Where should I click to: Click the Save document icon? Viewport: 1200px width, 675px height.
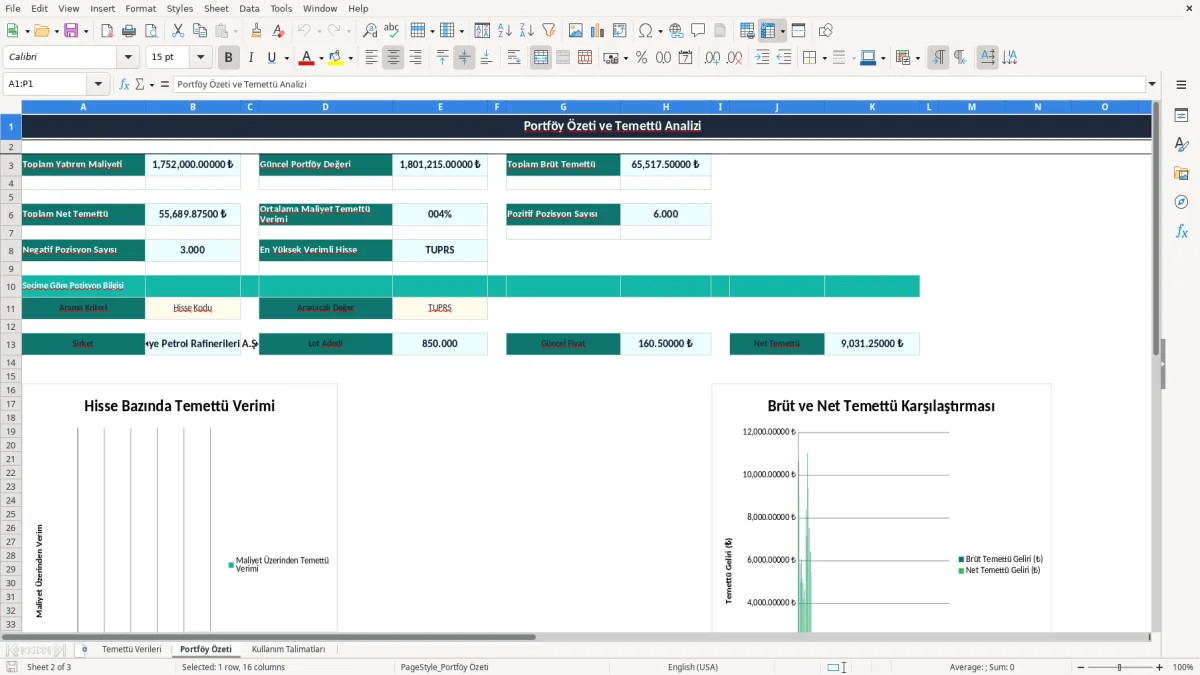point(71,31)
